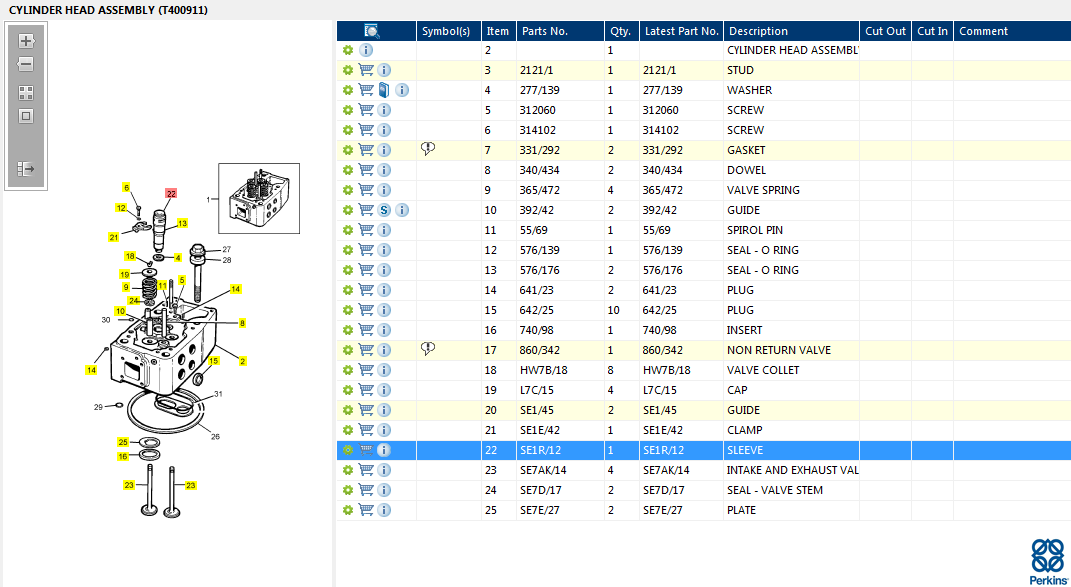Click the Description column header
Image resolution: width=1071 pixels, height=587 pixels.
click(757, 31)
